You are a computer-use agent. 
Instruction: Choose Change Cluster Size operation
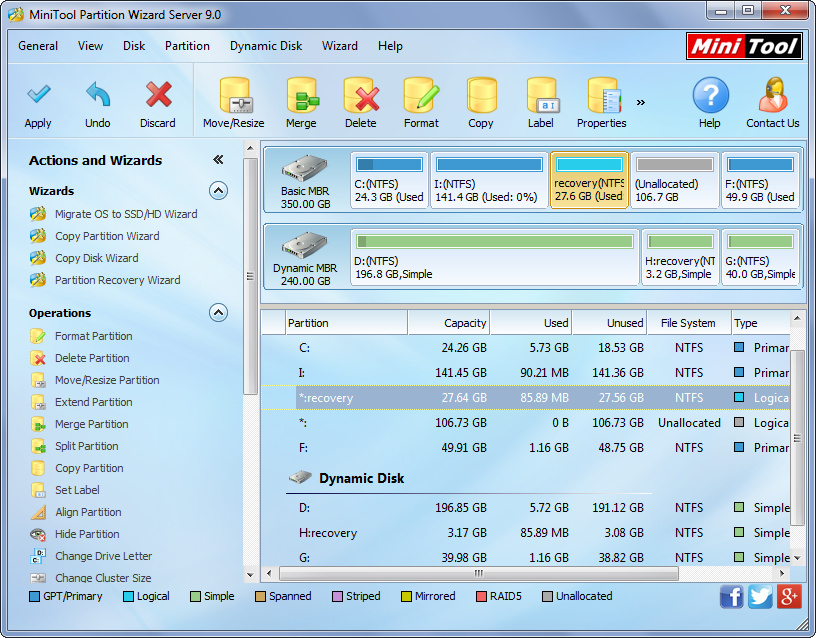coord(91,578)
